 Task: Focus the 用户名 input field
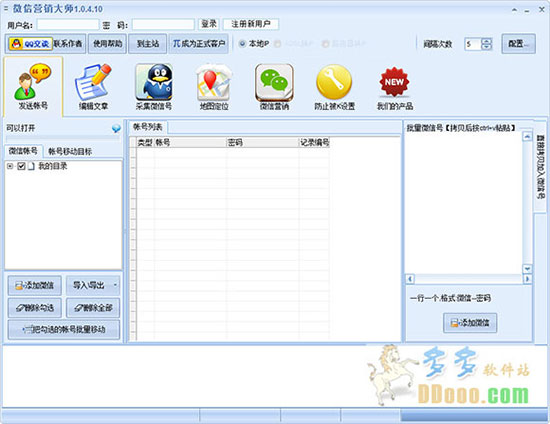(x=68, y=25)
